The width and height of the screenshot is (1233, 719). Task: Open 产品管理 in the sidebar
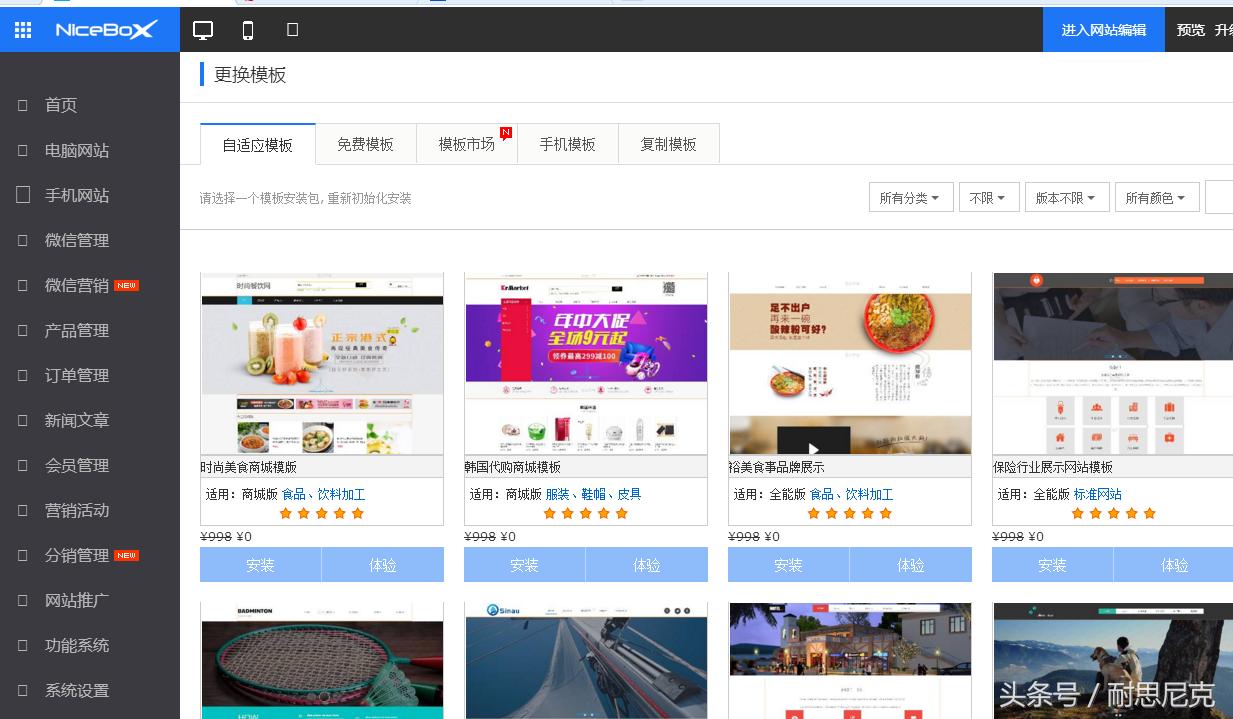66,330
